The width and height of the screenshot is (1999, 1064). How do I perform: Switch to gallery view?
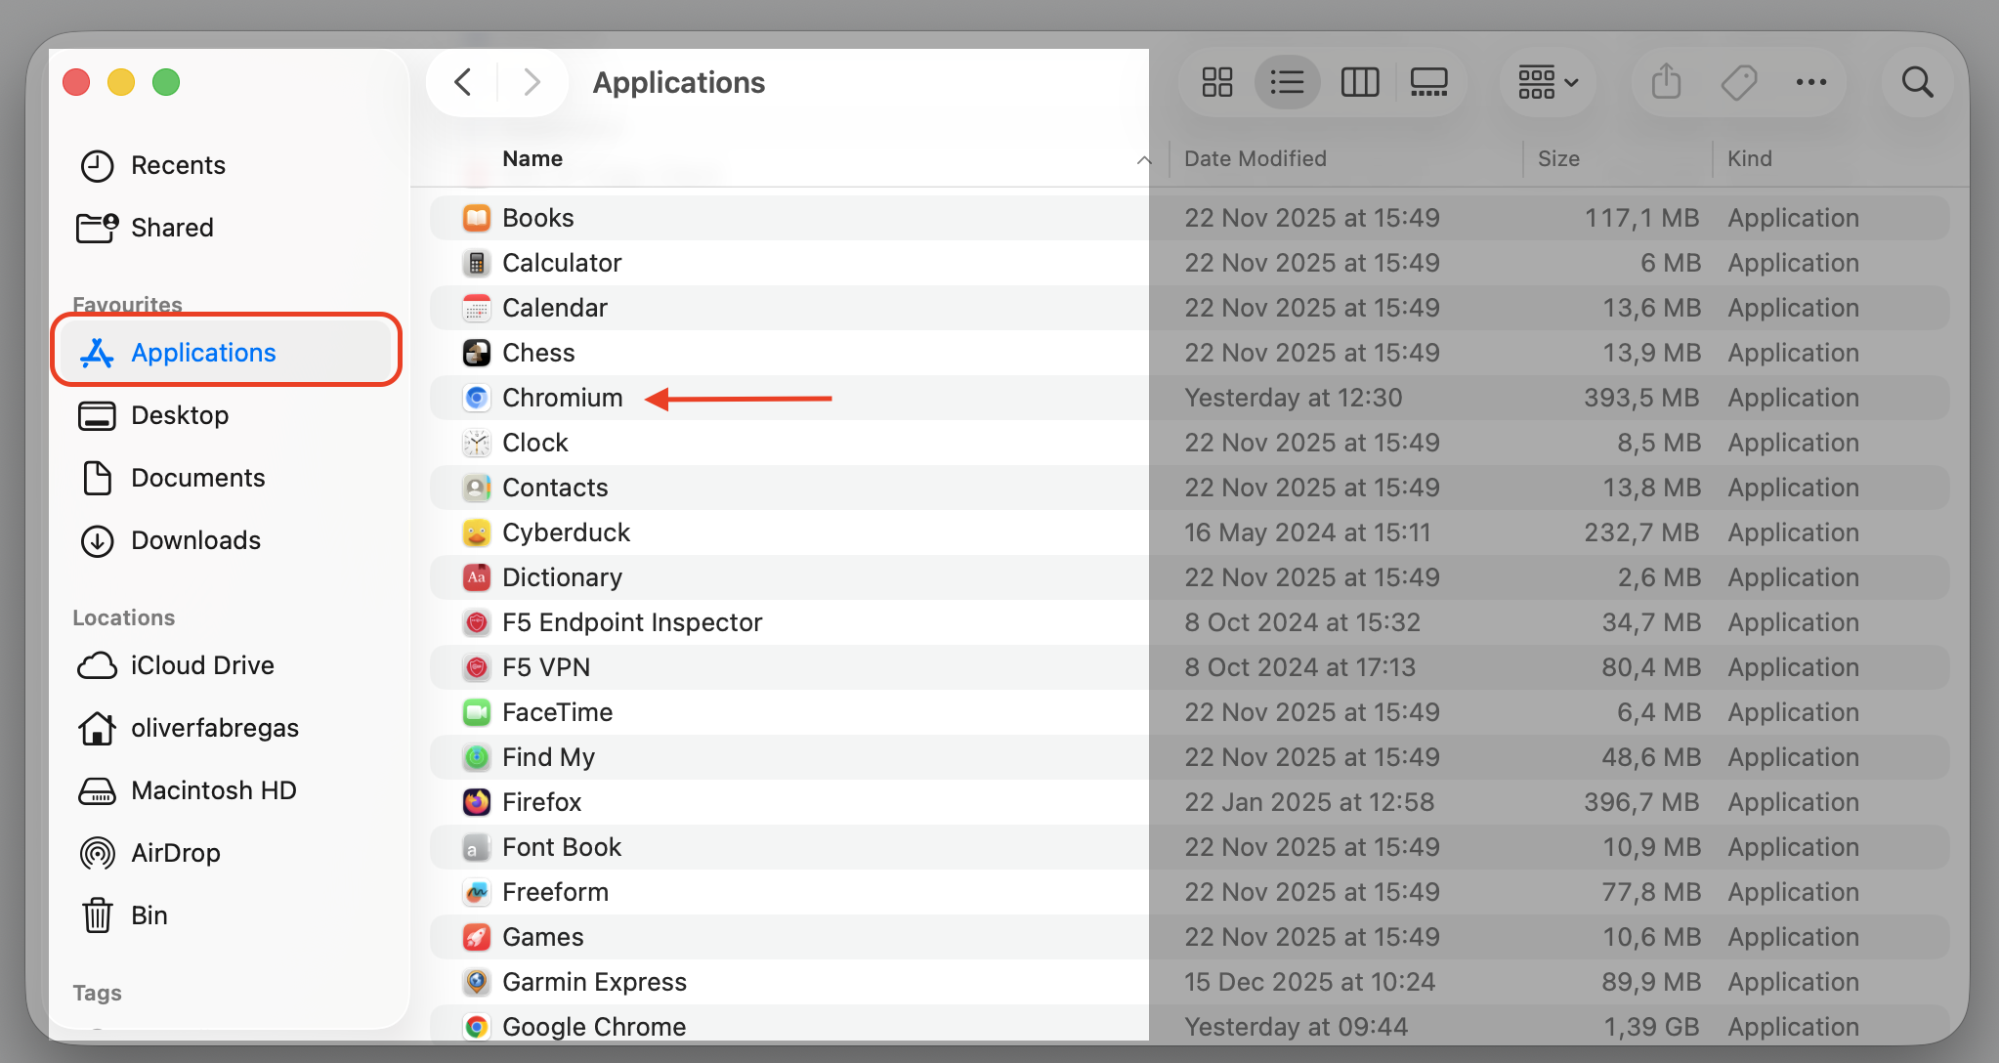pyautogui.click(x=1429, y=82)
